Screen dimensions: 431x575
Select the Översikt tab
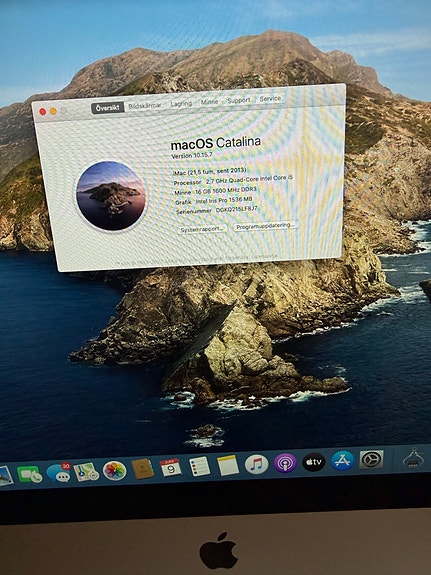107,108
